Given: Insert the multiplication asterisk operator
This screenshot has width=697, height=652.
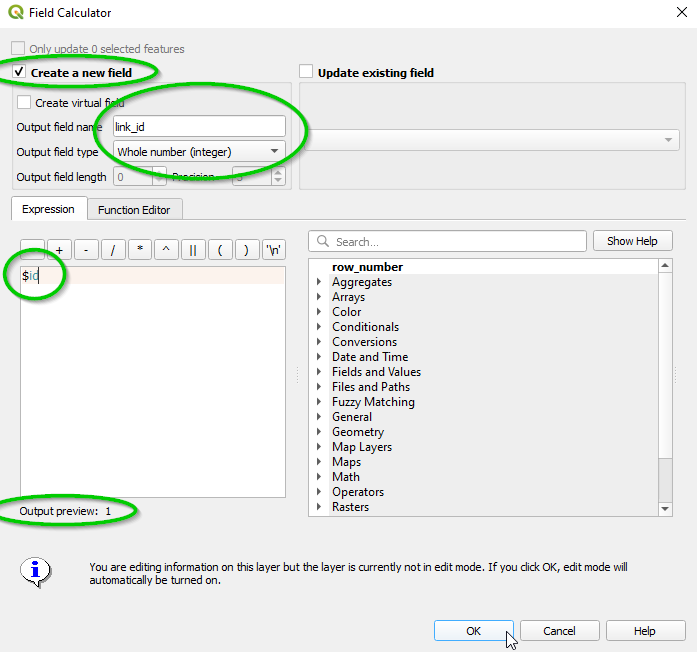Looking at the screenshot, I should [x=141, y=250].
